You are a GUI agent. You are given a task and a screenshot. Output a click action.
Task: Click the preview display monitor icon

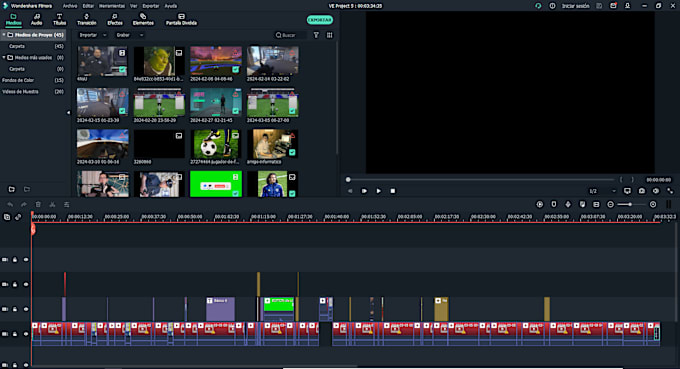627,191
